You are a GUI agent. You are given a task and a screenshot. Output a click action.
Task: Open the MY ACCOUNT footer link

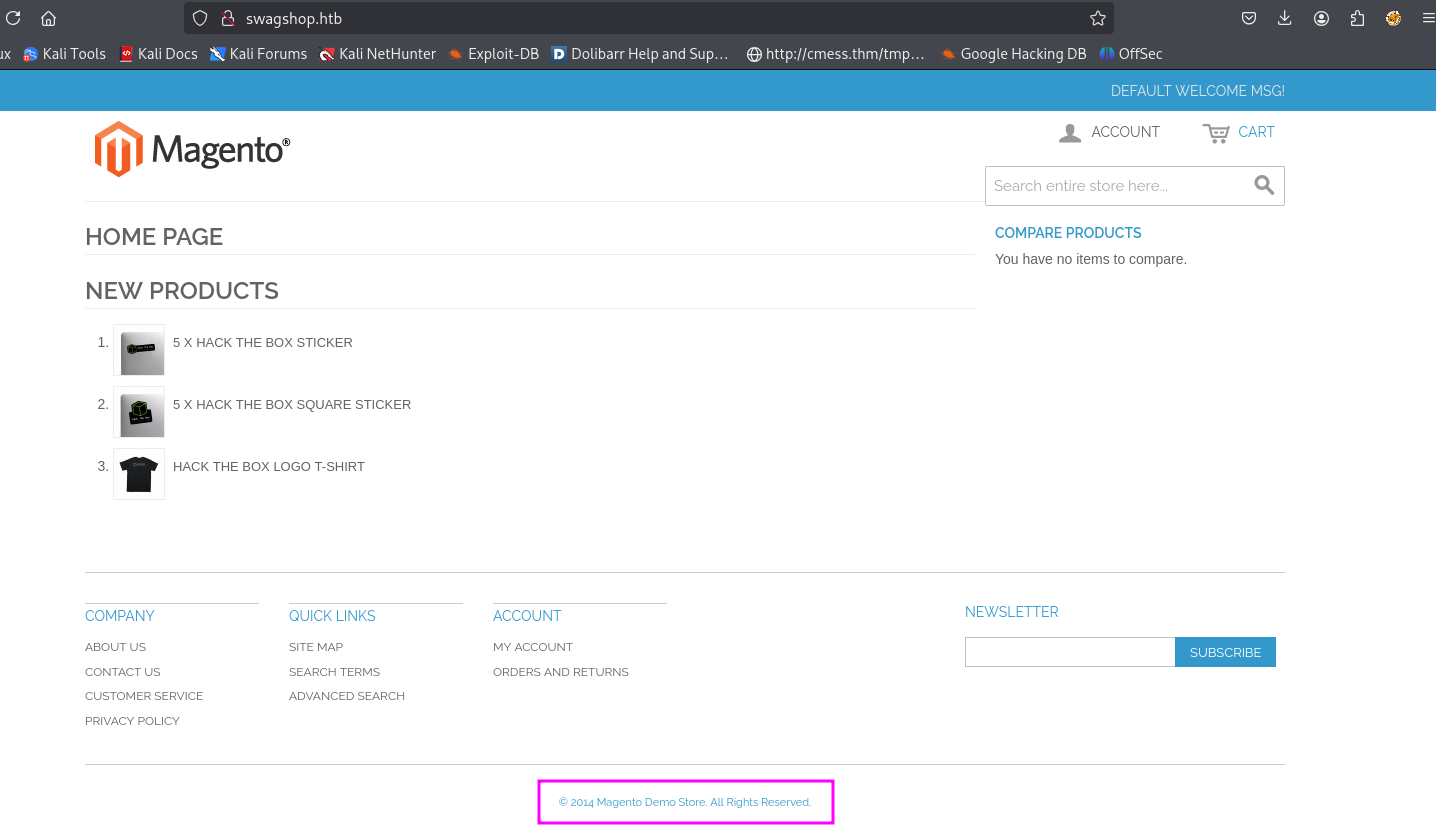point(533,647)
